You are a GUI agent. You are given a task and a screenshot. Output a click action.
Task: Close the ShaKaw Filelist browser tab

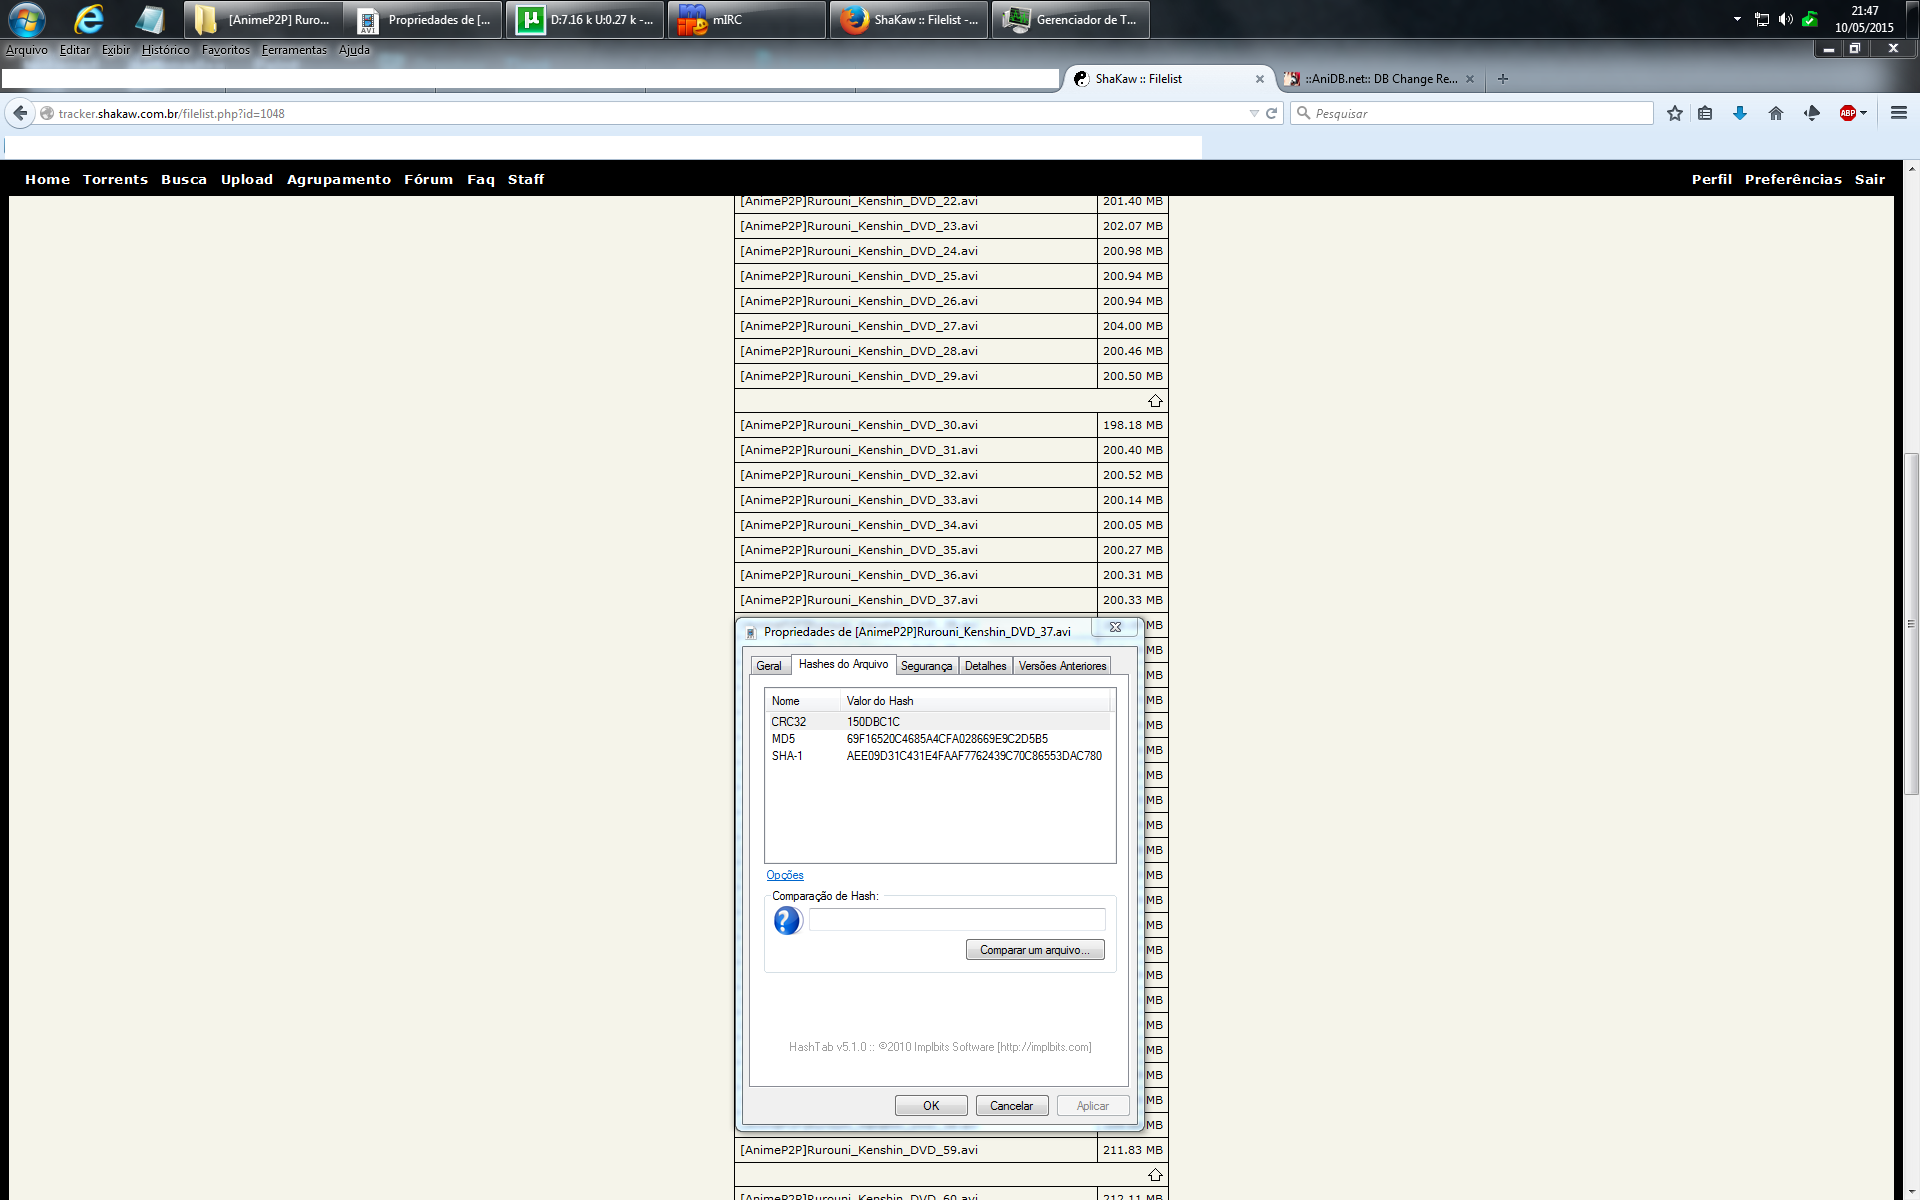point(1260,79)
